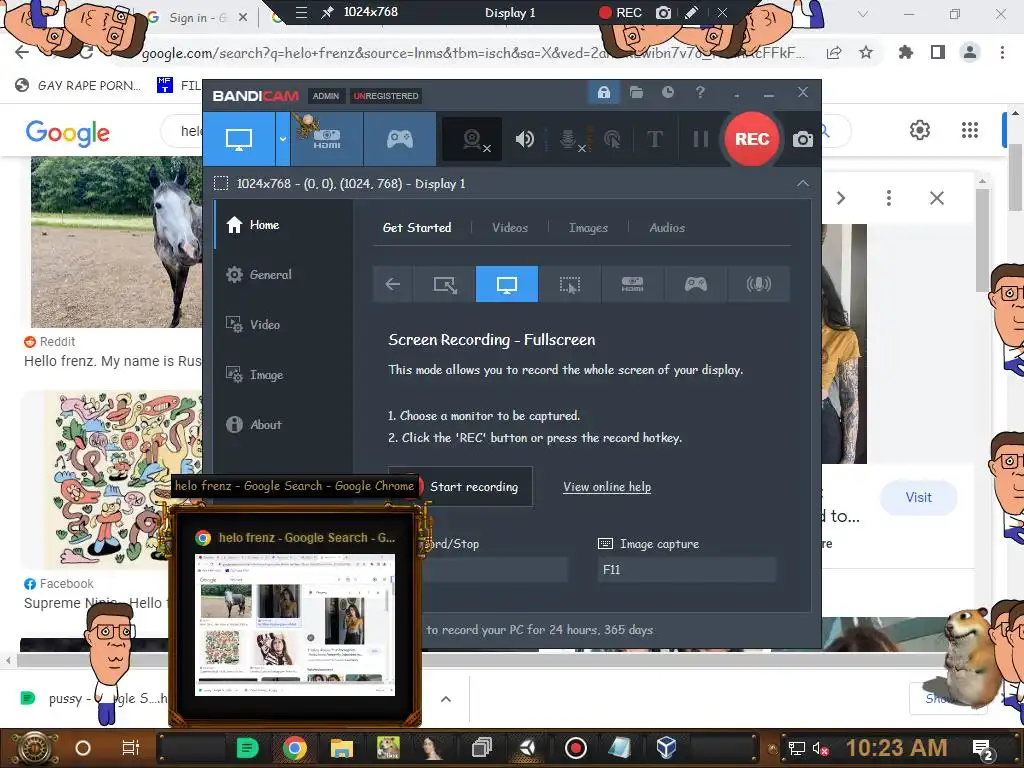Click REC on the top recording bar
The width and height of the screenshot is (1024, 768).
coord(620,12)
